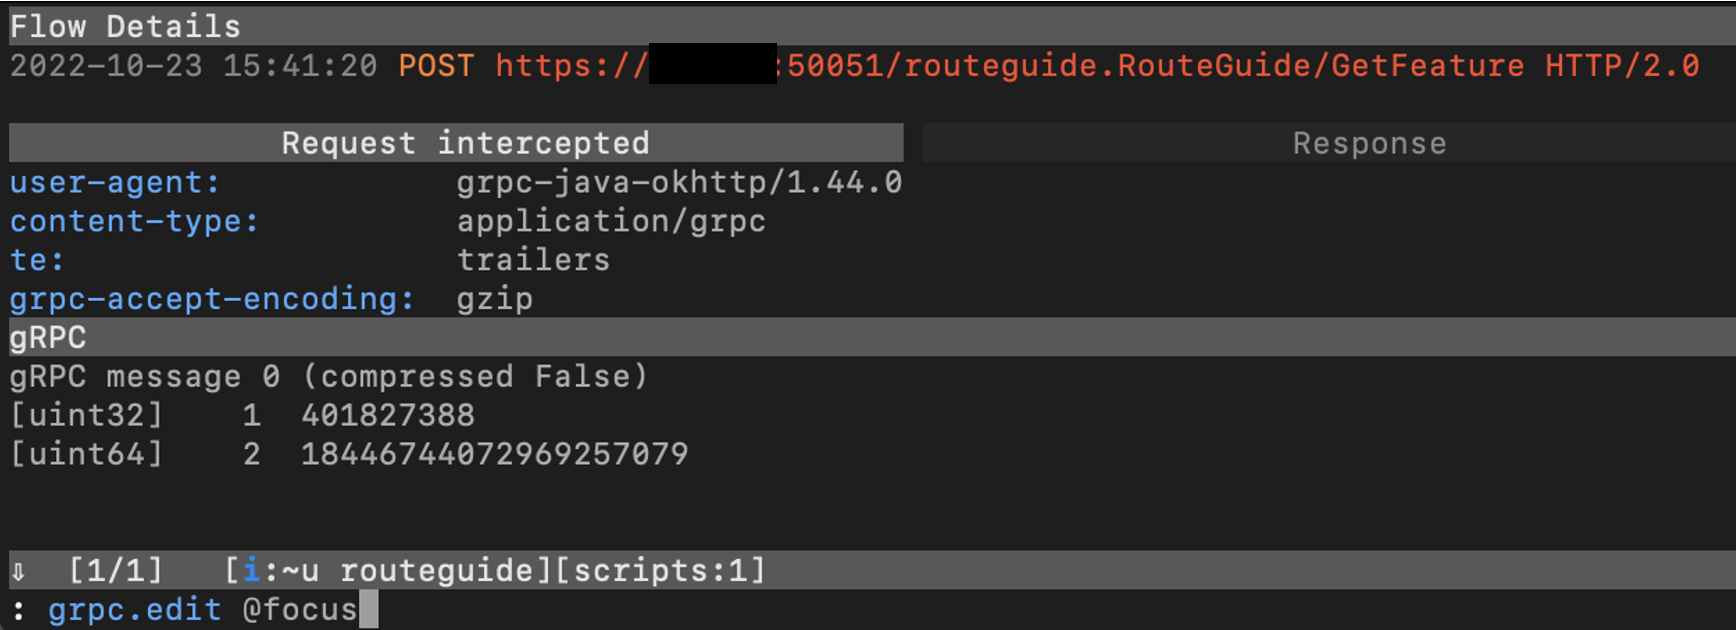Image resolution: width=1736 pixels, height=630 pixels.
Task: Click the grpc-java-okhttp/1.44.0 header value
Action: coord(679,183)
